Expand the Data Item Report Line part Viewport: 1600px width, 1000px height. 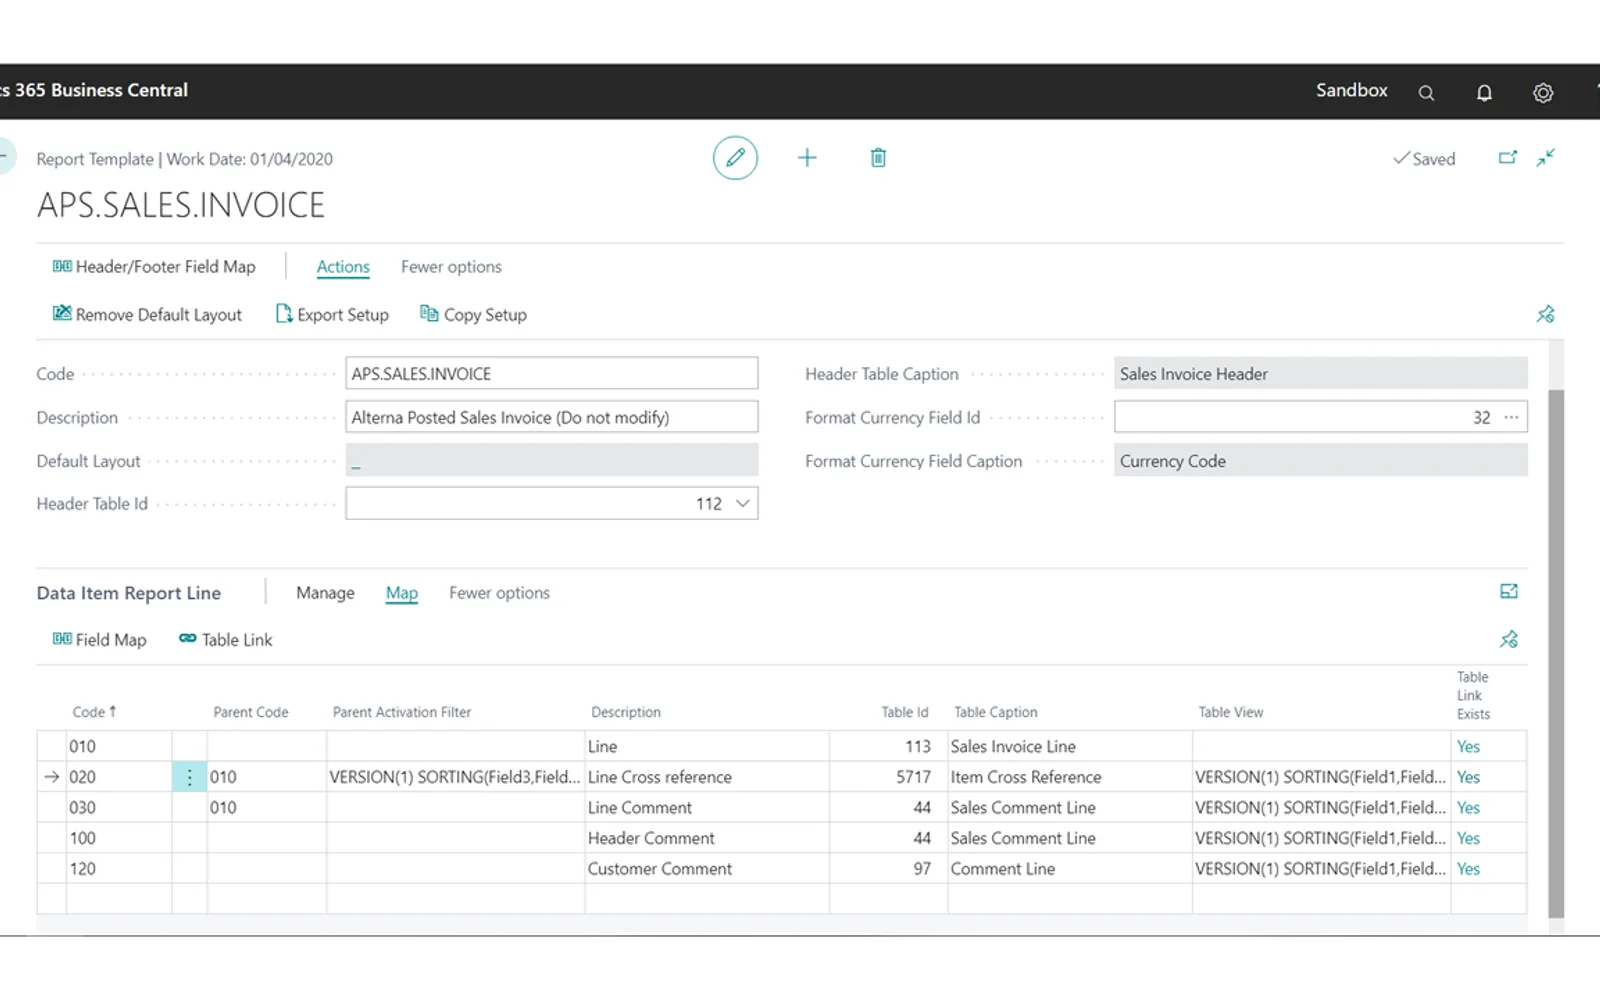(1509, 592)
